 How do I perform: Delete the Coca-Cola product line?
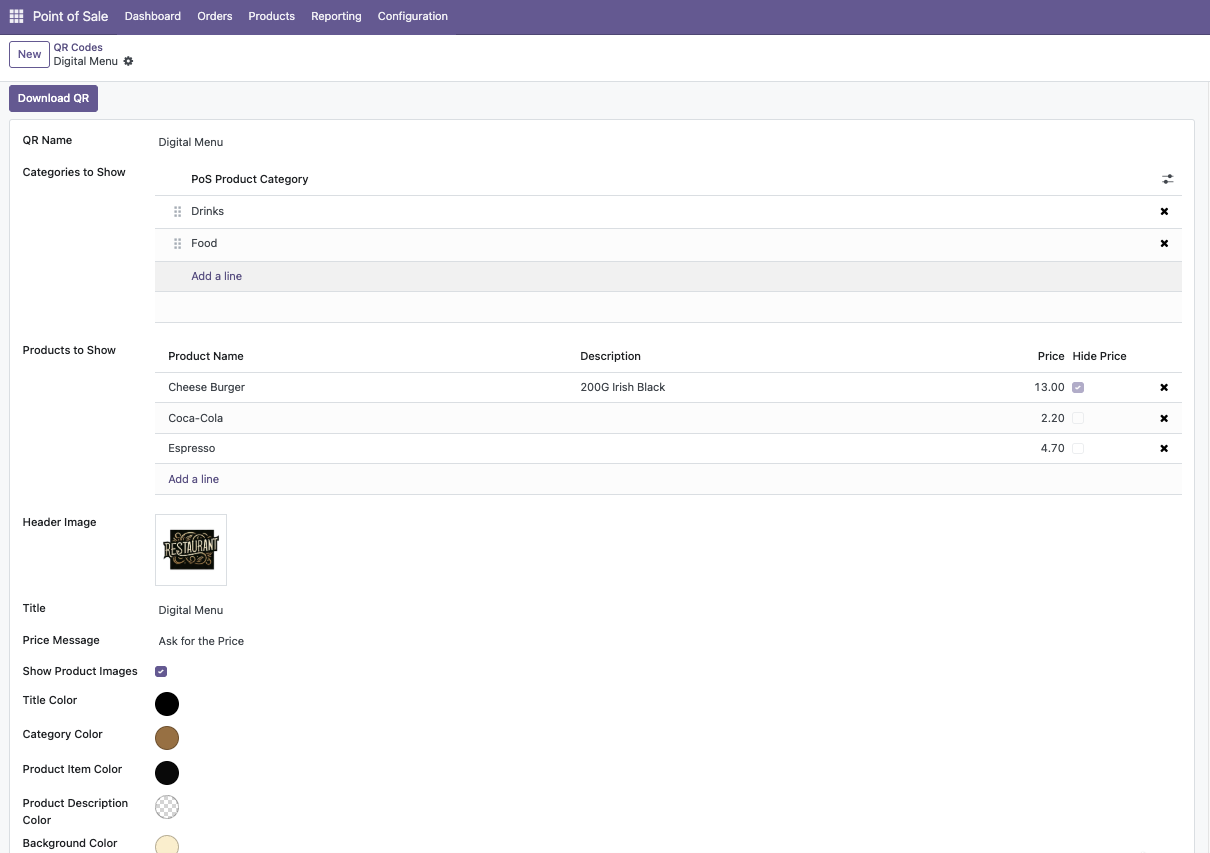click(1164, 418)
